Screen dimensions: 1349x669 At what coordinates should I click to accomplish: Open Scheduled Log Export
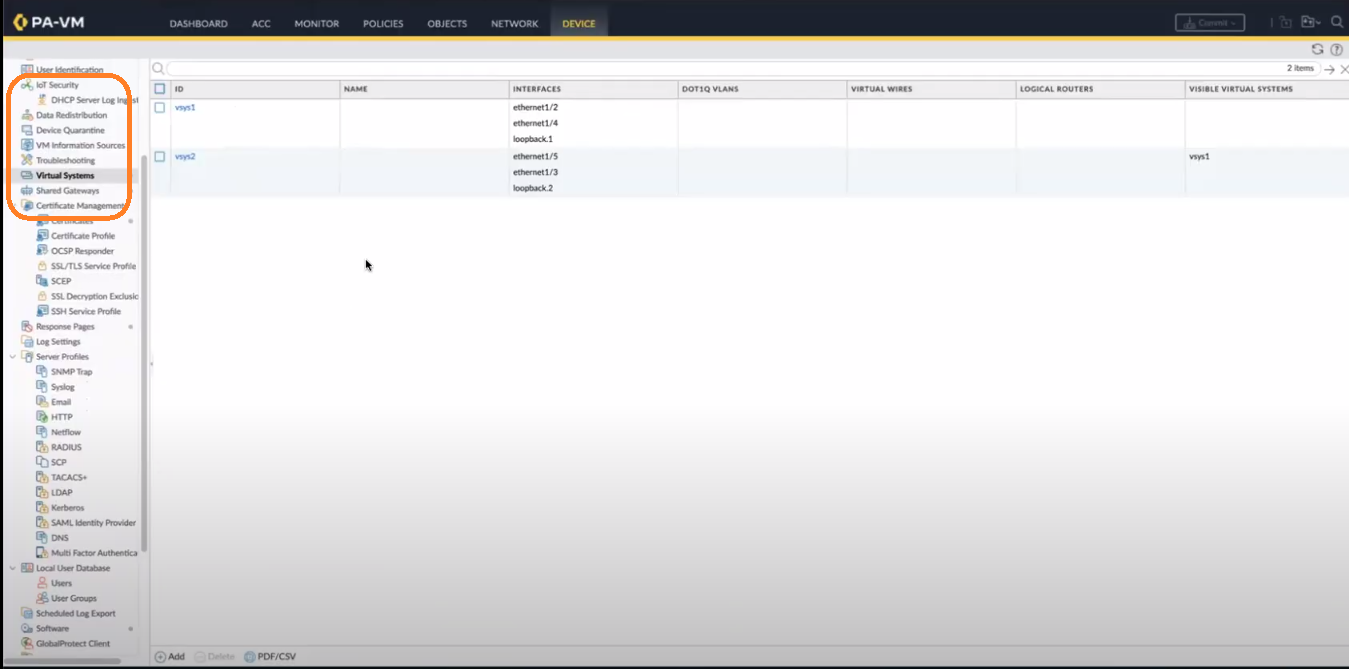pos(76,613)
